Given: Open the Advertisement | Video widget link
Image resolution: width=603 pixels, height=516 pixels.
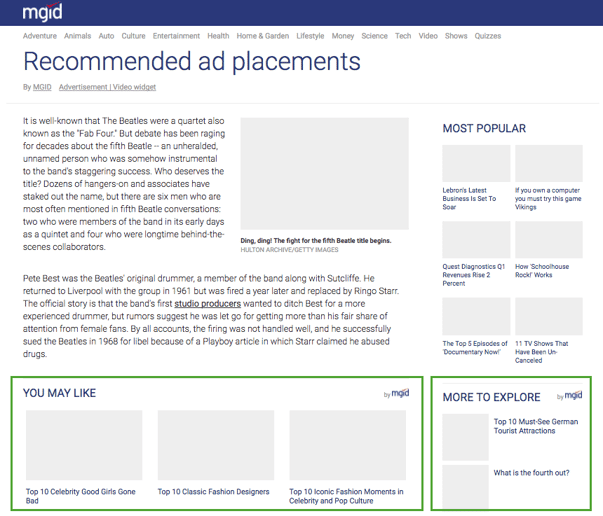Looking at the screenshot, I should click(x=108, y=87).
